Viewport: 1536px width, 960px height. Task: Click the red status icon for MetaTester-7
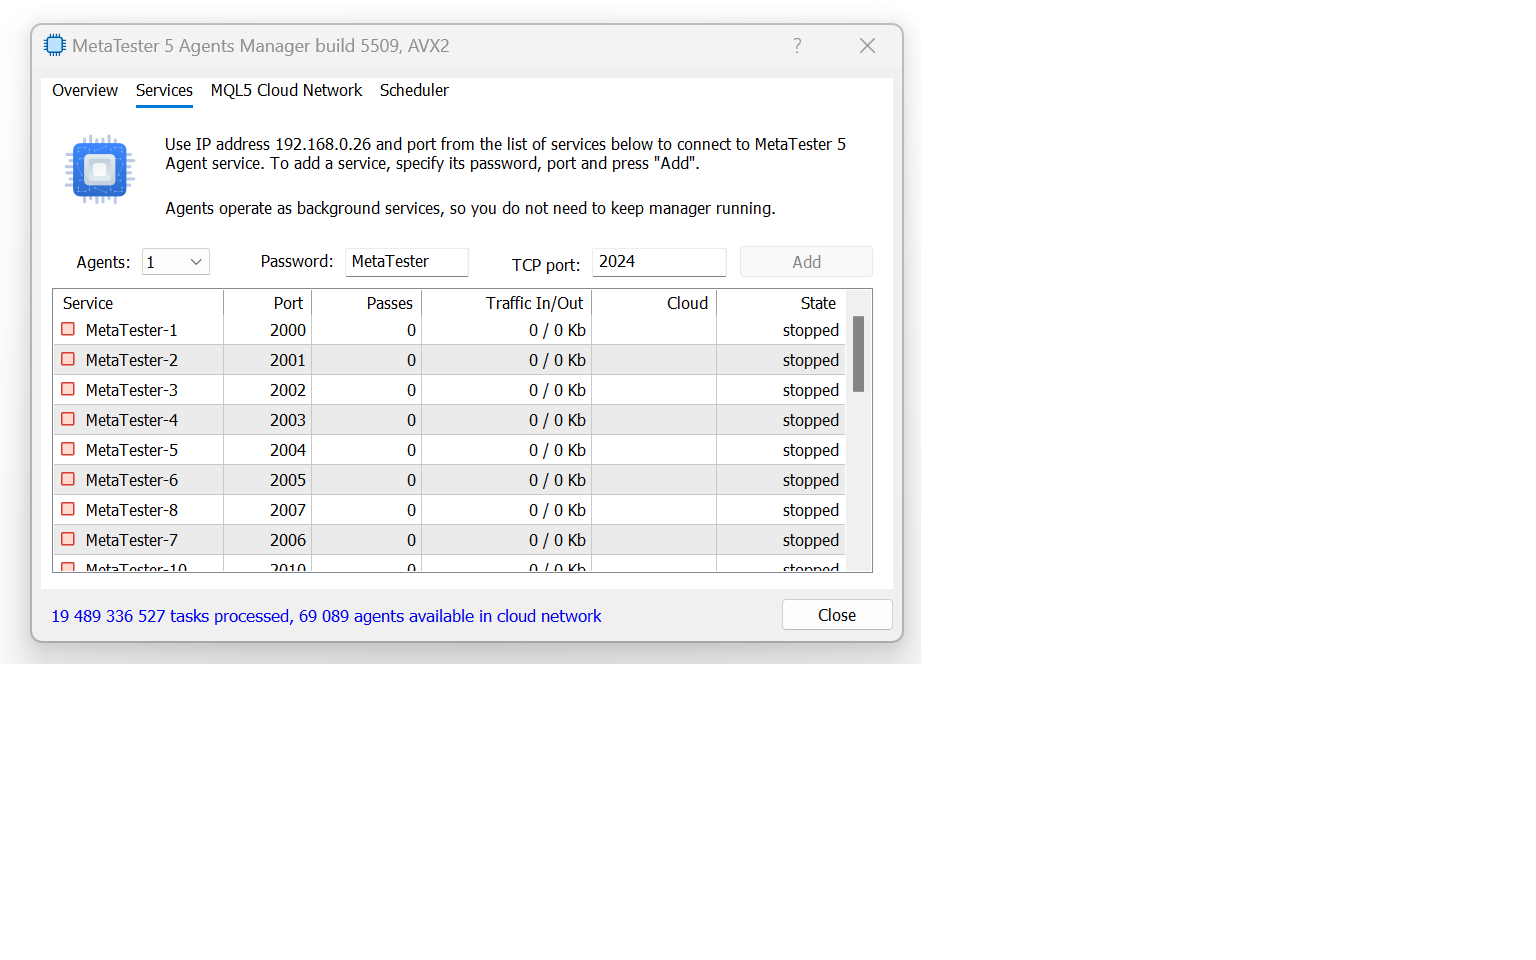point(68,539)
